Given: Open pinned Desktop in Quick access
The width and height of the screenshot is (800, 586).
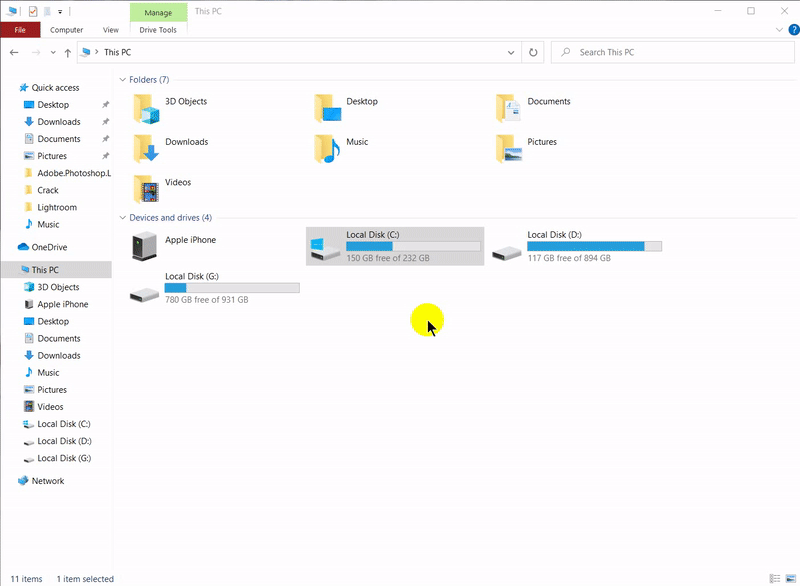Looking at the screenshot, I should click(x=53, y=105).
